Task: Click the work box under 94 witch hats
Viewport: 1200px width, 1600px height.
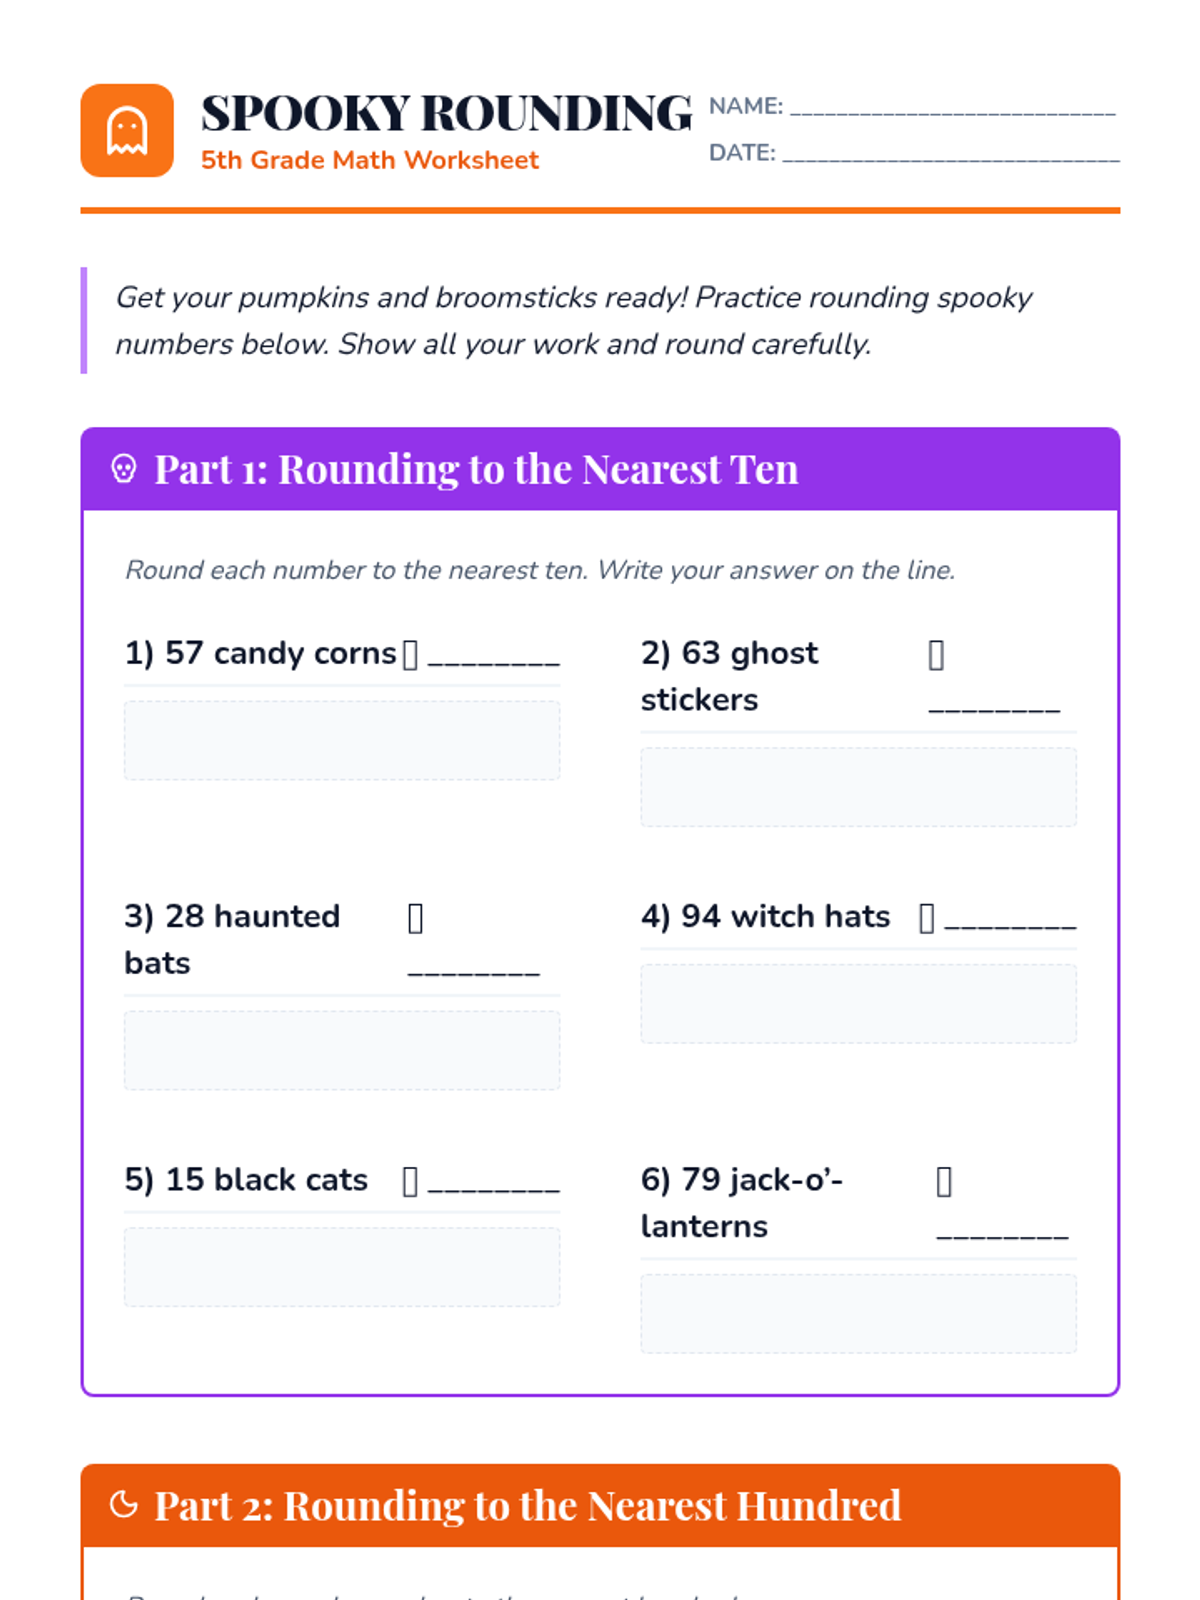Action: click(859, 1003)
